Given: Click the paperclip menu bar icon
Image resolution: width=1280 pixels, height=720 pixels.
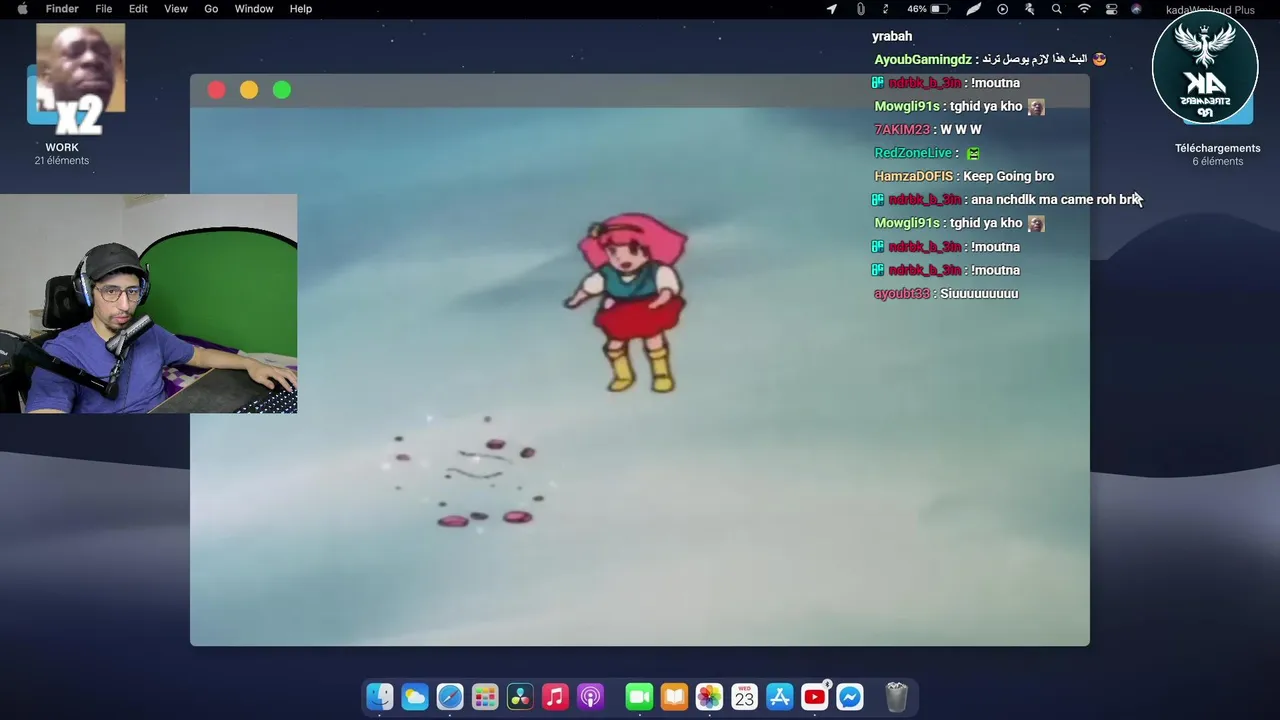Looking at the screenshot, I should tap(860, 9).
